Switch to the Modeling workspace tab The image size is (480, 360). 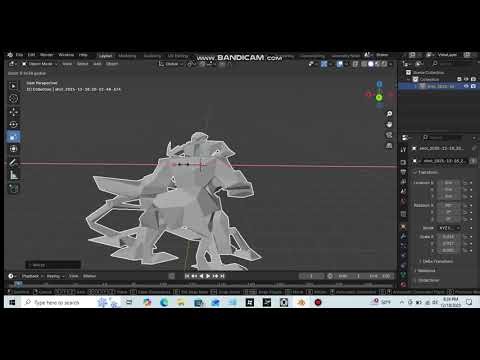click(127, 56)
